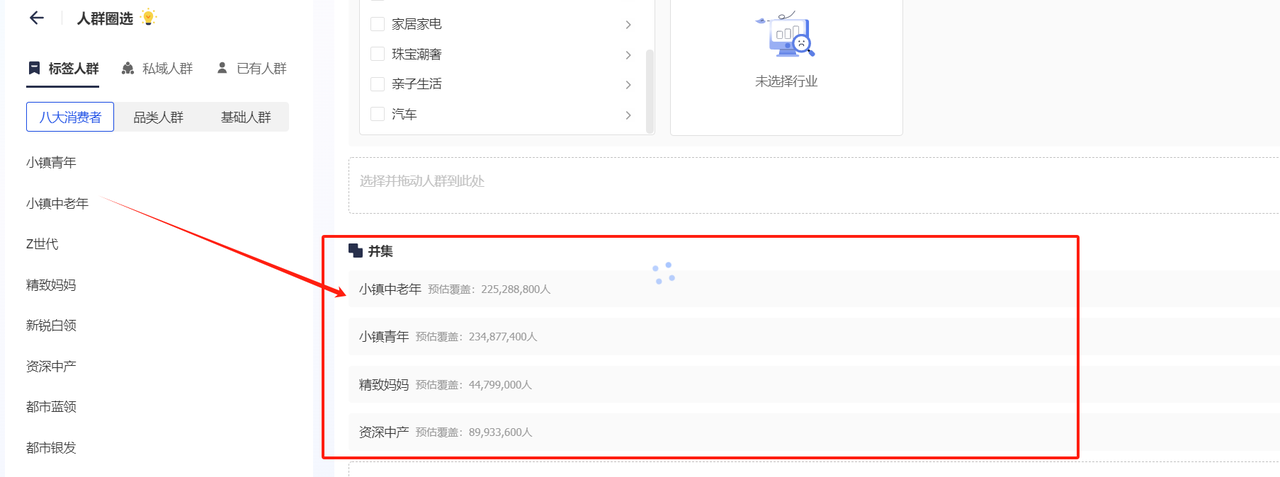This screenshot has width=1280, height=477.
Task: Click the 已有人群 person icon
Action: pyautogui.click(x=222, y=68)
